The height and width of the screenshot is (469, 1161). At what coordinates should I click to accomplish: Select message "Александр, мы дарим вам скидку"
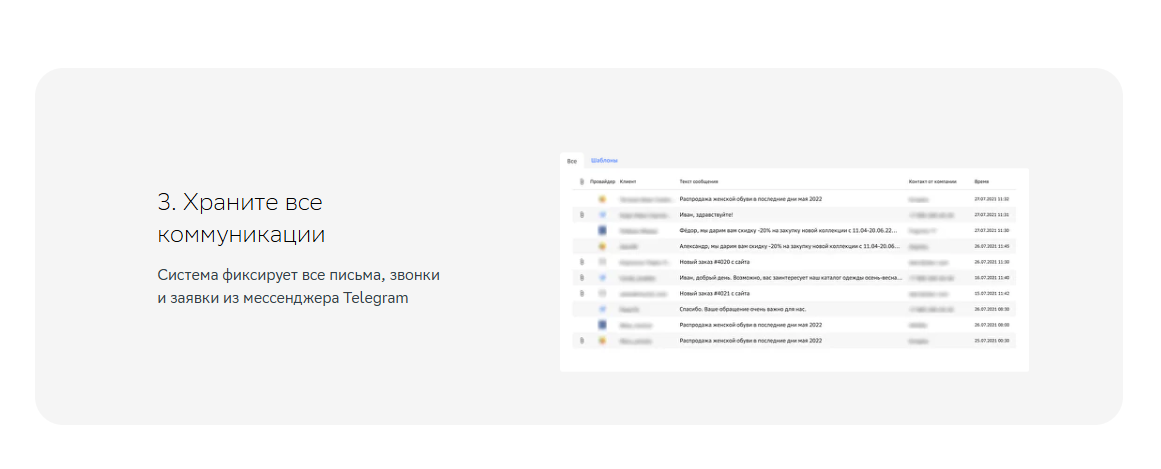(x=789, y=246)
